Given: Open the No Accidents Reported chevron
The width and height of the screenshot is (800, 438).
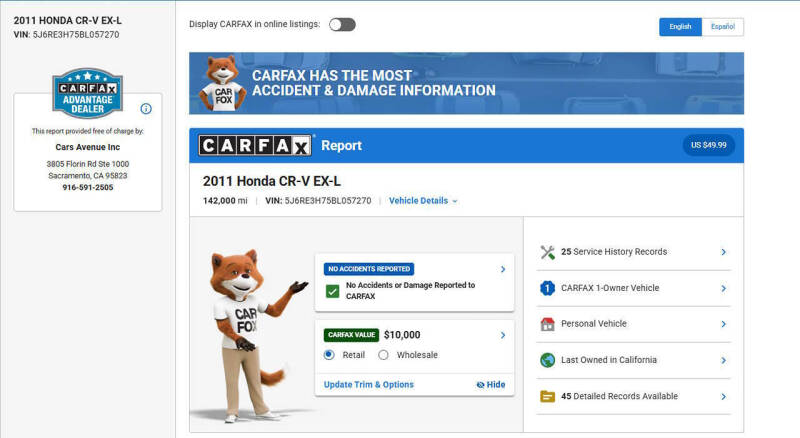Looking at the screenshot, I should [x=503, y=269].
